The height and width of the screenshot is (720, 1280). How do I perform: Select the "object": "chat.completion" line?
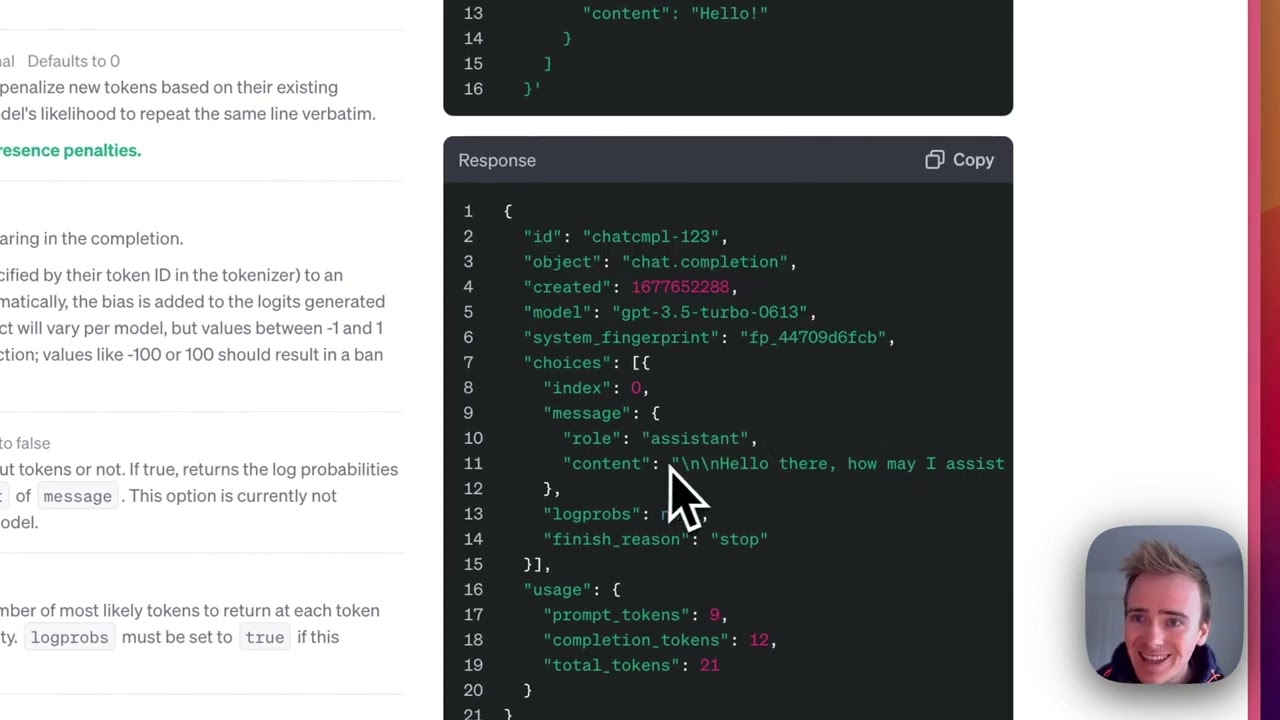point(660,262)
